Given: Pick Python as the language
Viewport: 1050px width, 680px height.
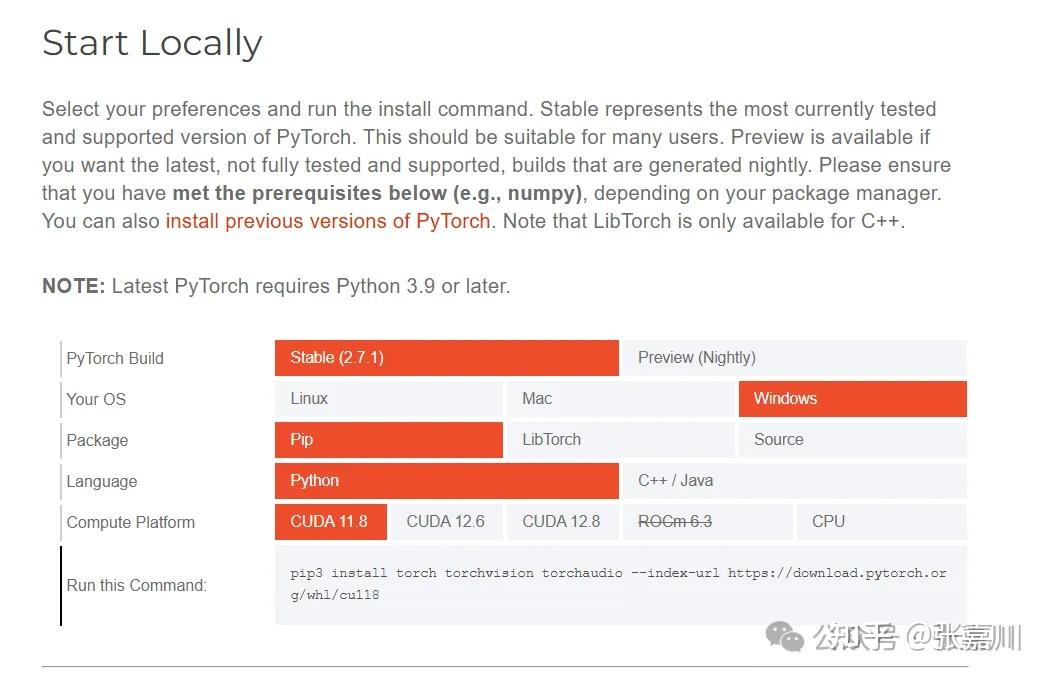Looking at the screenshot, I should pos(446,480).
